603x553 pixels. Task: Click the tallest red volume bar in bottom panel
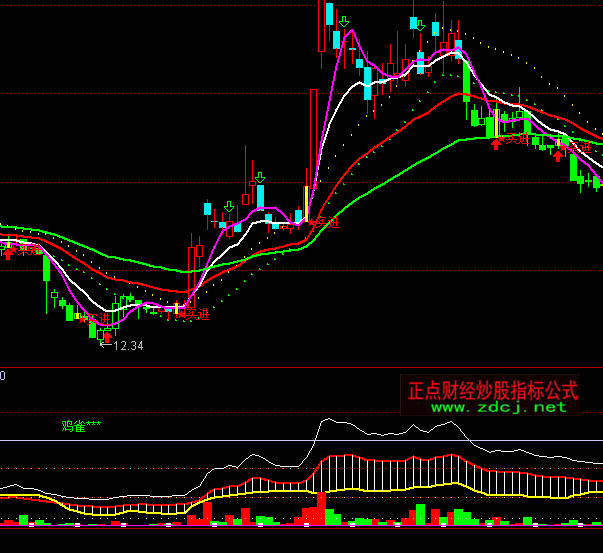(321, 507)
